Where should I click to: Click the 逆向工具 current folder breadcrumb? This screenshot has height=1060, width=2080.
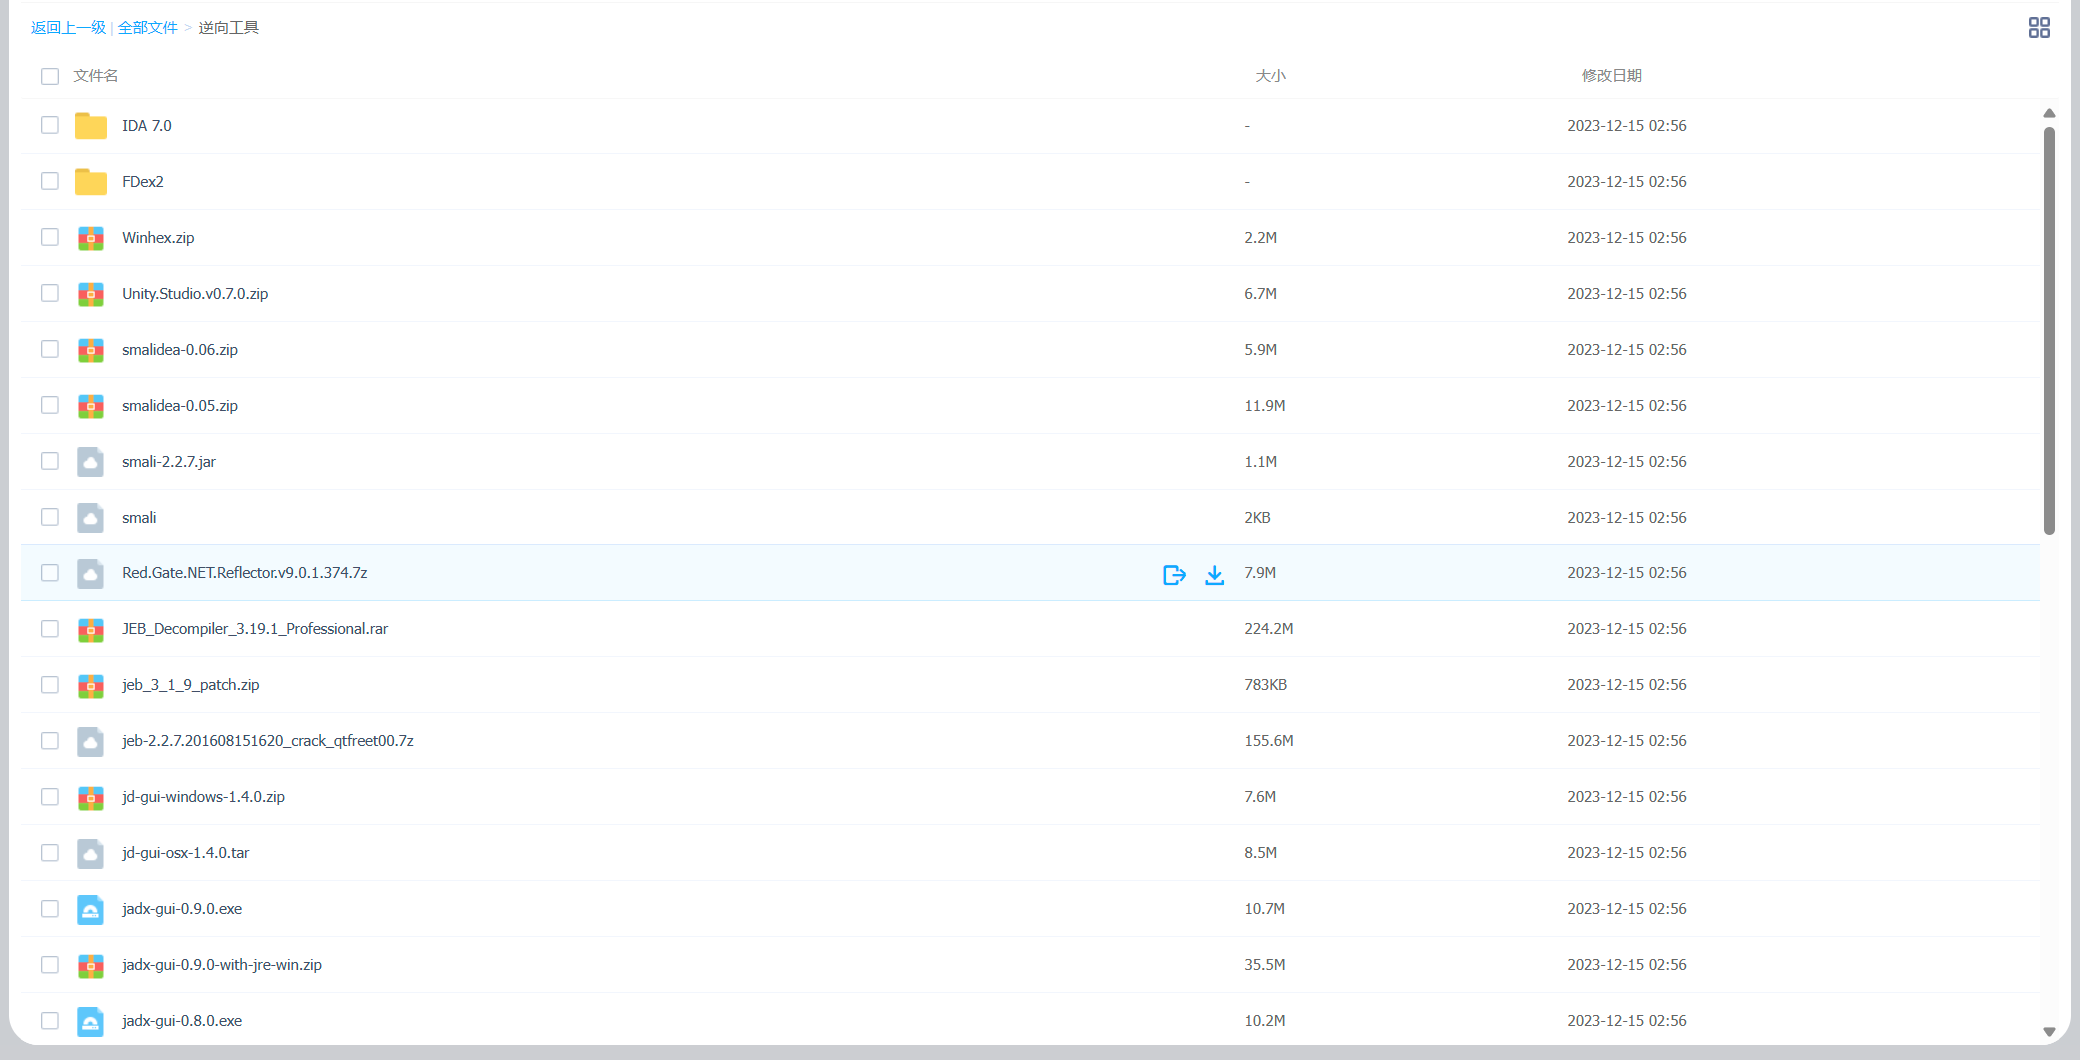coord(229,28)
